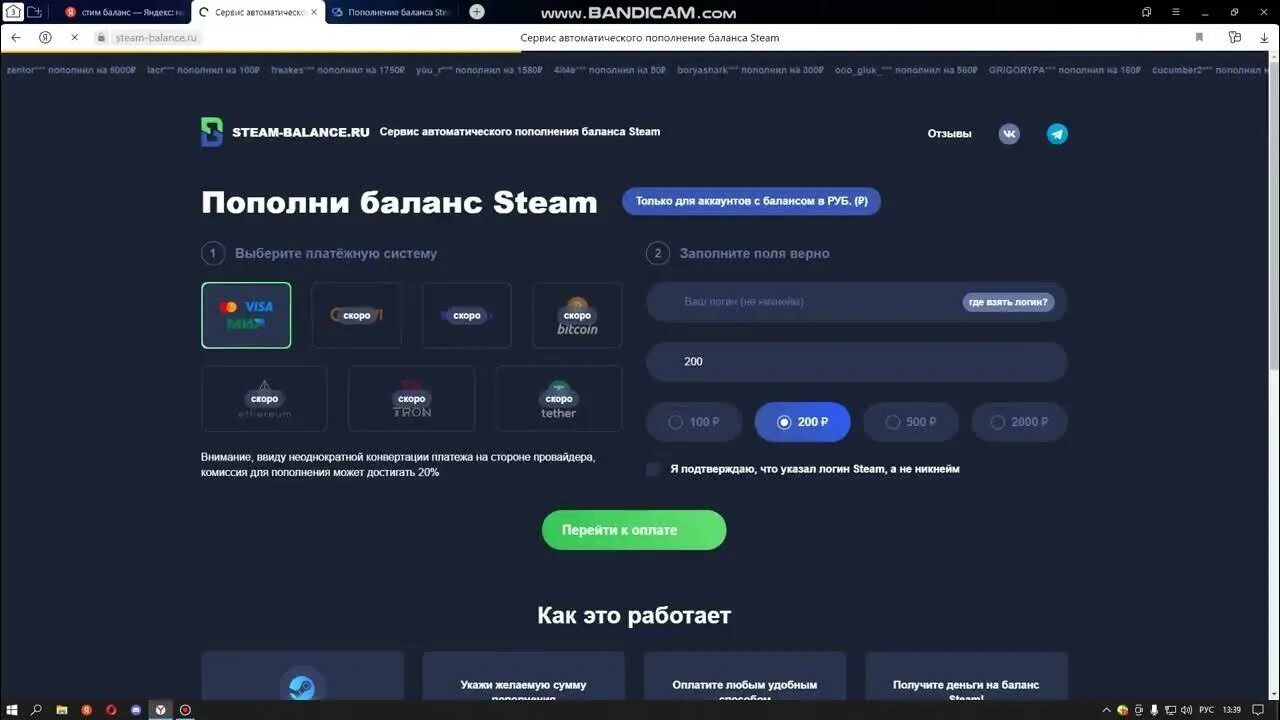The width and height of the screenshot is (1280, 720).
Task: Select the second payment tile marked скоро
Action: click(357, 315)
